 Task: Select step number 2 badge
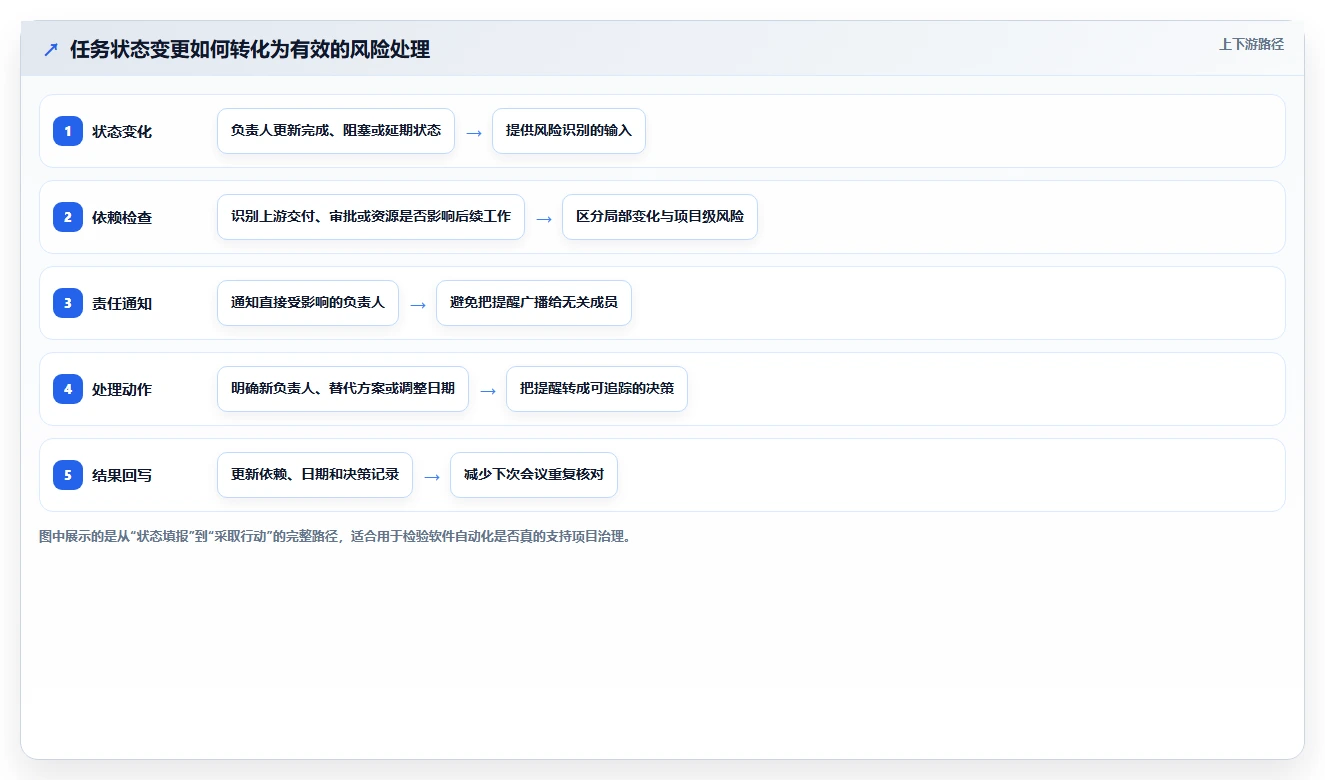click(x=68, y=217)
